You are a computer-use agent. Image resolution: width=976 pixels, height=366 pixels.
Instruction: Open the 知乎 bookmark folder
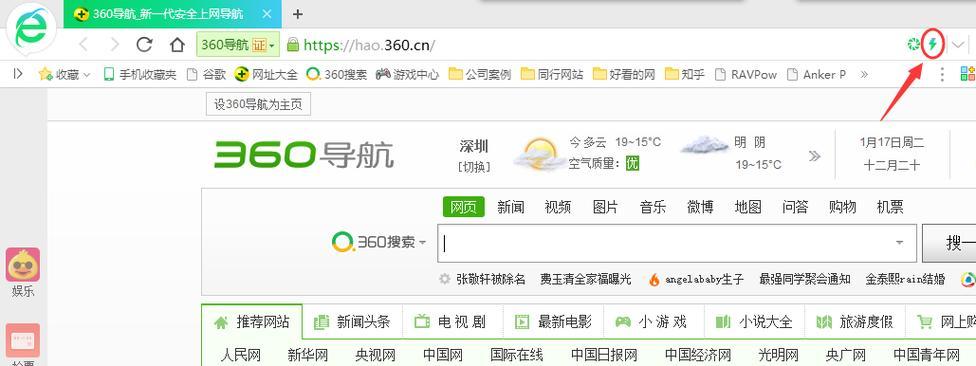685,75
